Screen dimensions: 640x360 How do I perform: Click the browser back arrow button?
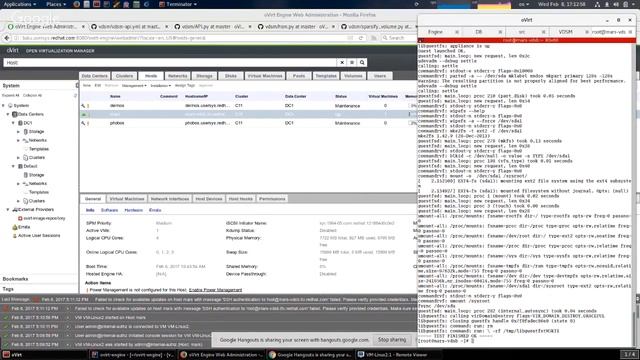point(7,38)
